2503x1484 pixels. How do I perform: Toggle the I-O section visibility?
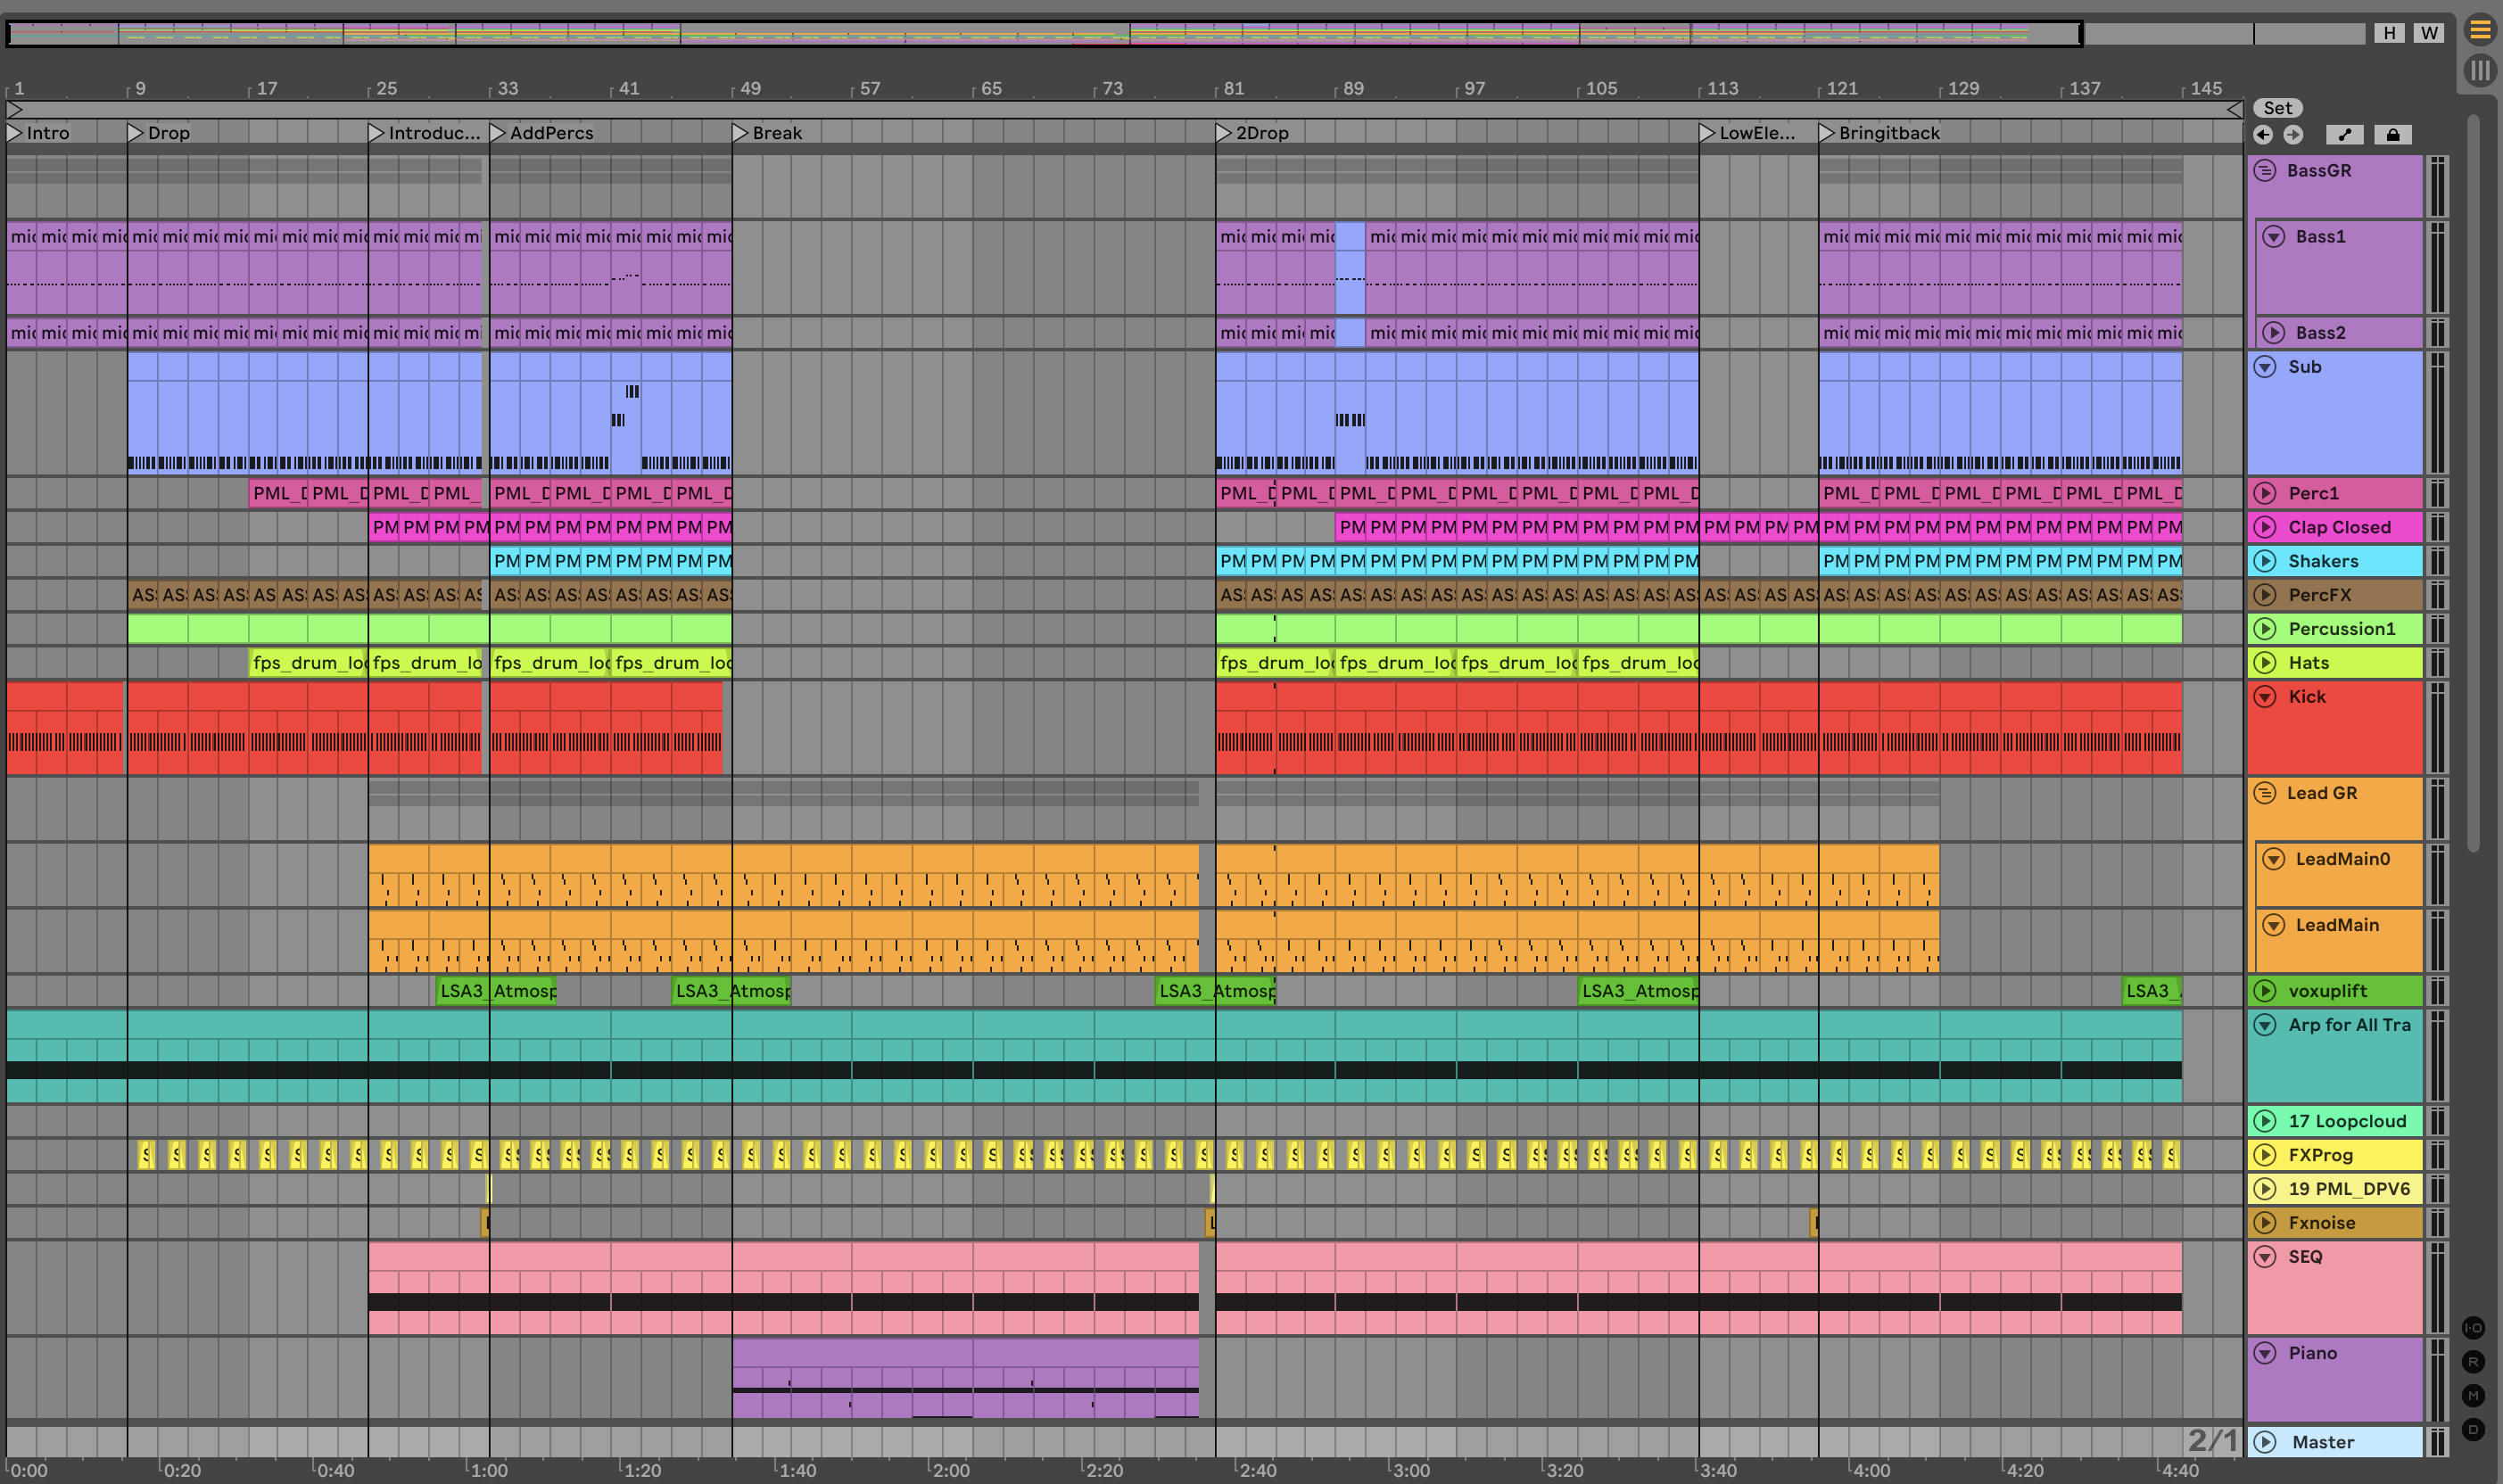[2473, 1328]
